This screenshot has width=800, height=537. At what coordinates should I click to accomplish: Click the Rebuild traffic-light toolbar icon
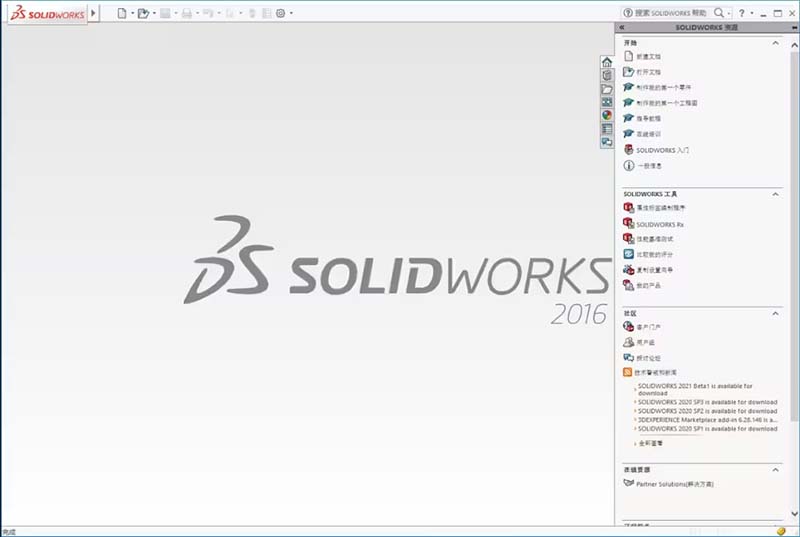[x=252, y=13]
